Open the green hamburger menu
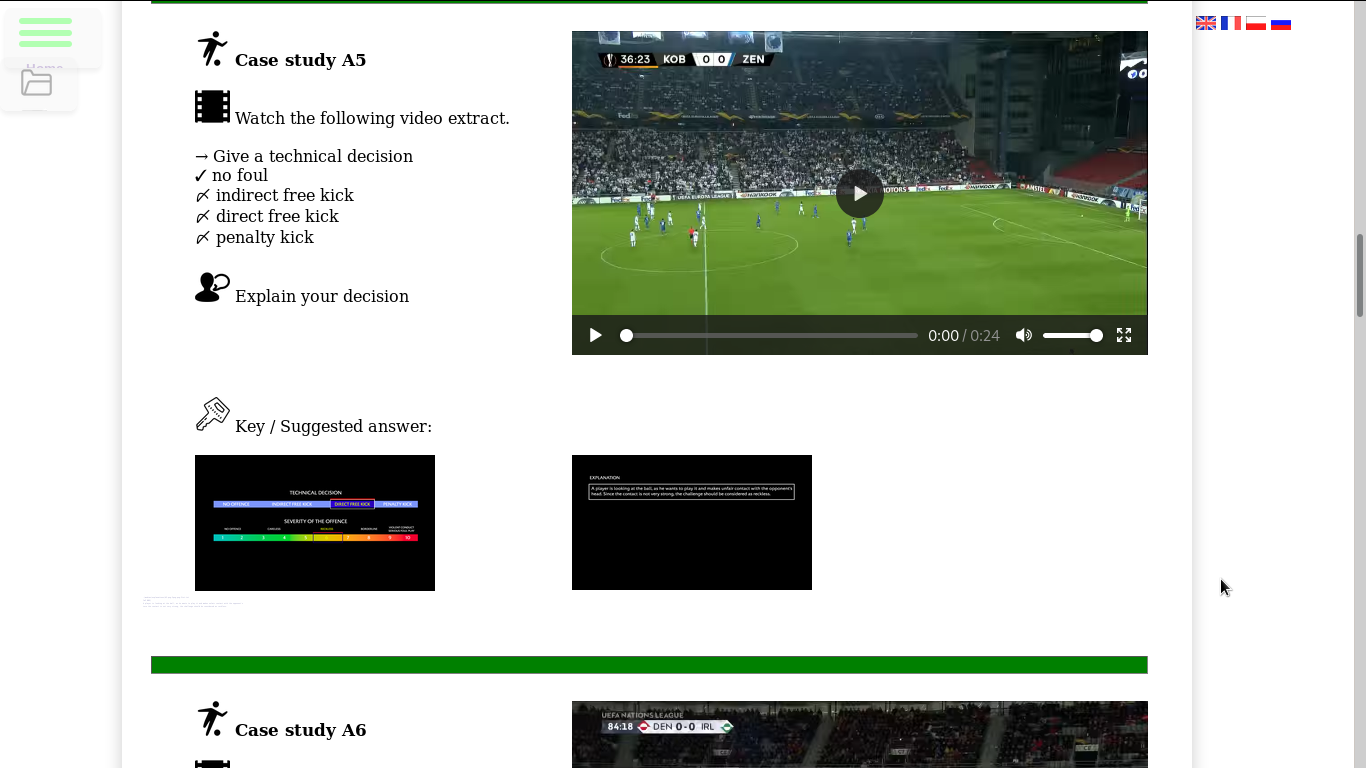The height and width of the screenshot is (768, 1366). tap(45, 33)
